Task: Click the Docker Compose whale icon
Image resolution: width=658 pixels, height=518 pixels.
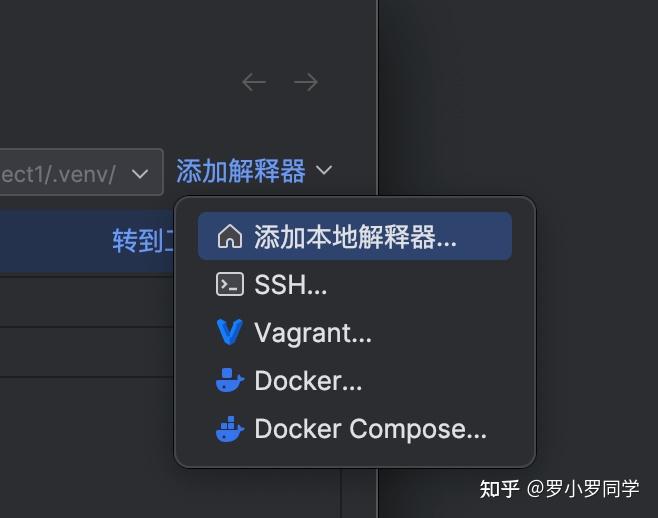Action: pos(230,429)
